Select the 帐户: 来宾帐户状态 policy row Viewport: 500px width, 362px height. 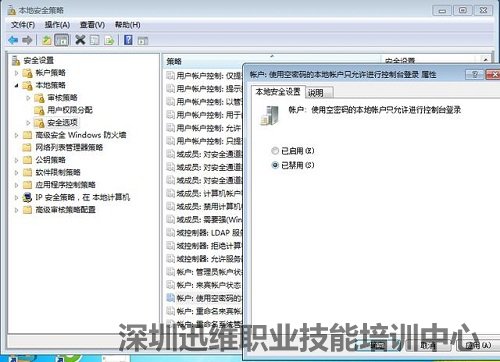[204, 285]
